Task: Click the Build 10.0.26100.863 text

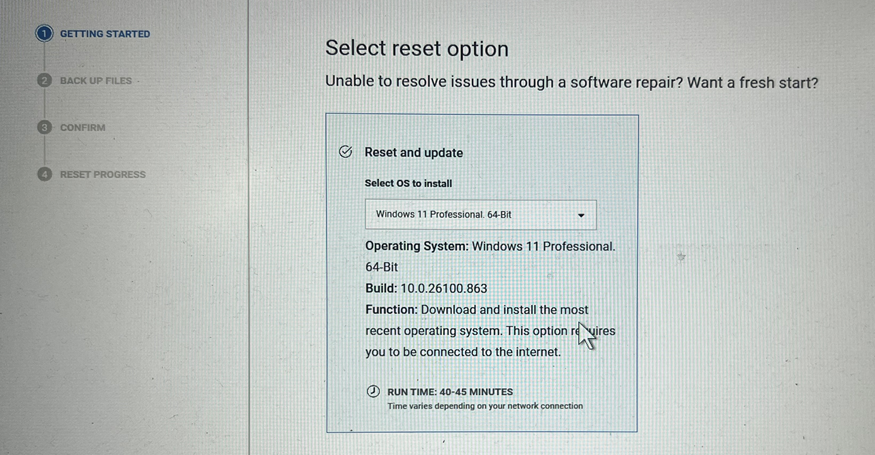Action: pyautogui.click(x=426, y=288)
